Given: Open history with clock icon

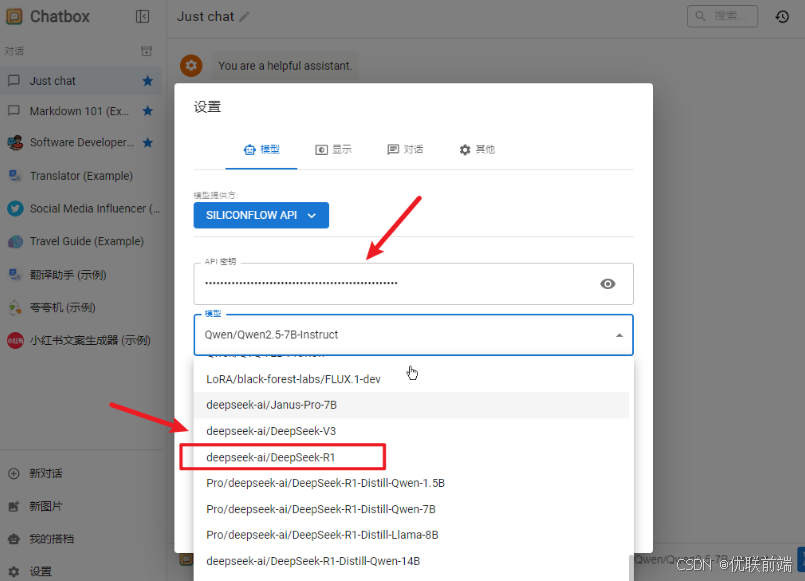Looking at the screenshot, I should [x=782, y=16].
